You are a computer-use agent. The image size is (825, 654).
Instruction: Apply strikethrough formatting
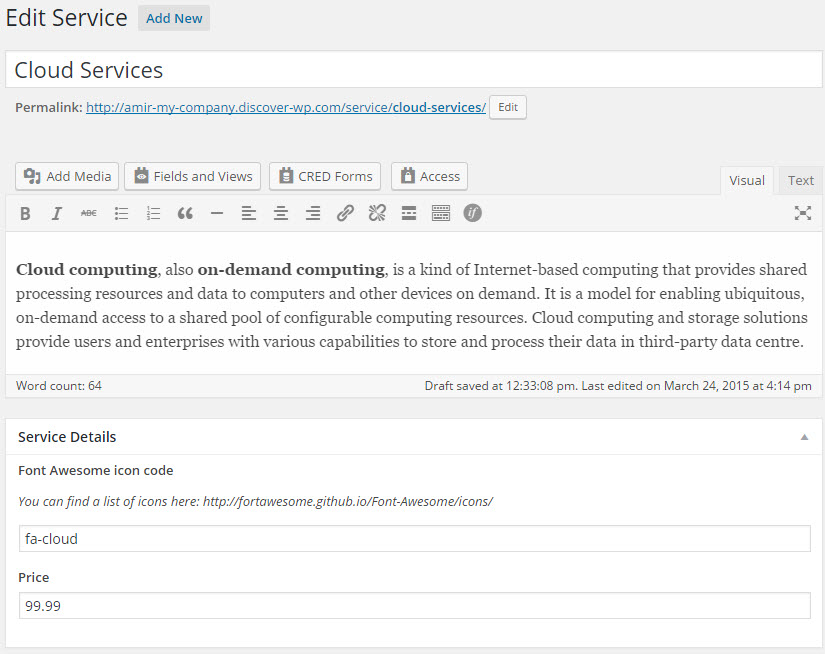click(89, 213)
